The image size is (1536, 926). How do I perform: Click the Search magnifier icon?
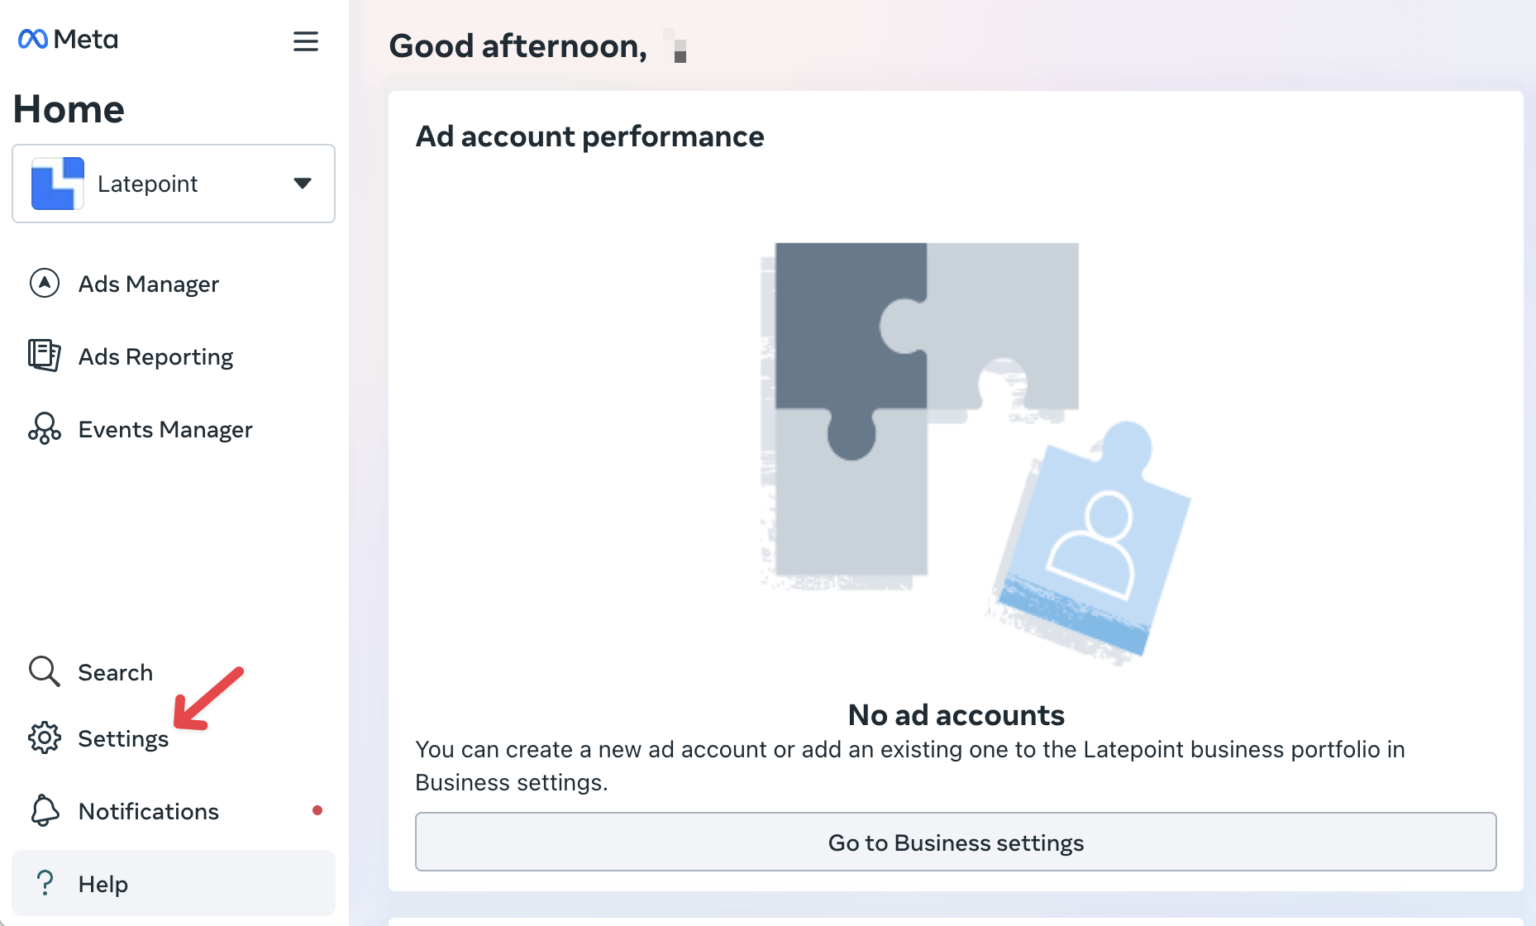[x=44, y=672]
